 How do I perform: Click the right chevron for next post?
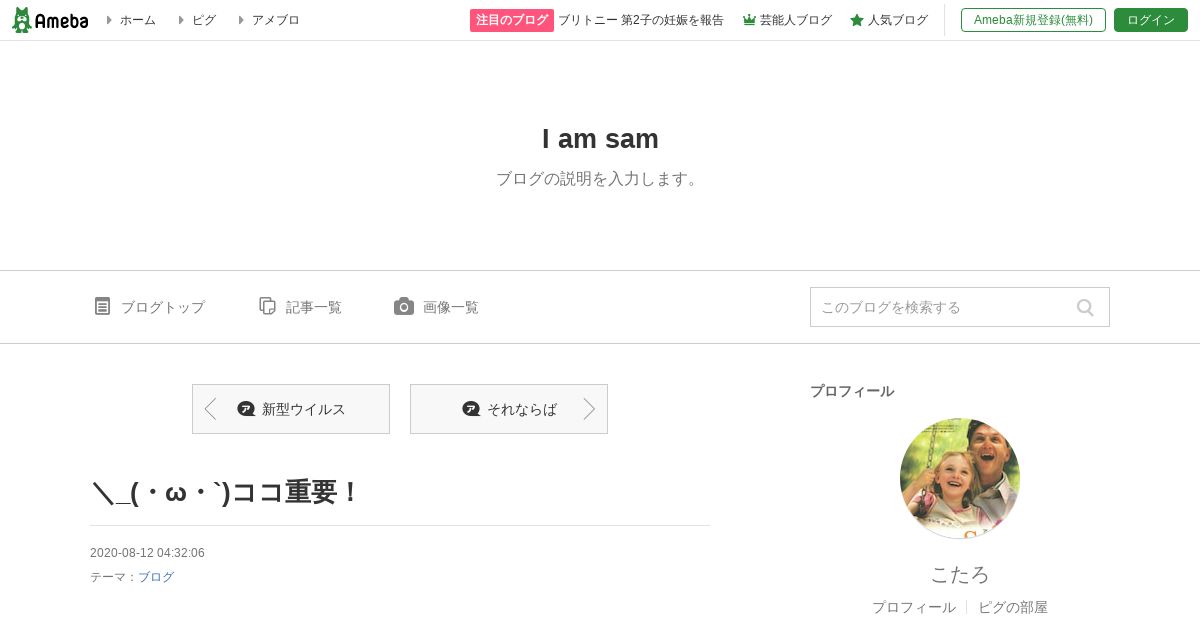pyautogui.click(x=589, y=409)
